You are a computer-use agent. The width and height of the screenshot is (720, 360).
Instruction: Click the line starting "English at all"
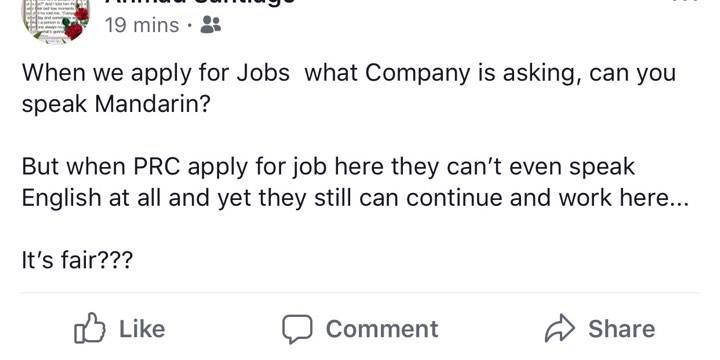click(x=355, y=199)
